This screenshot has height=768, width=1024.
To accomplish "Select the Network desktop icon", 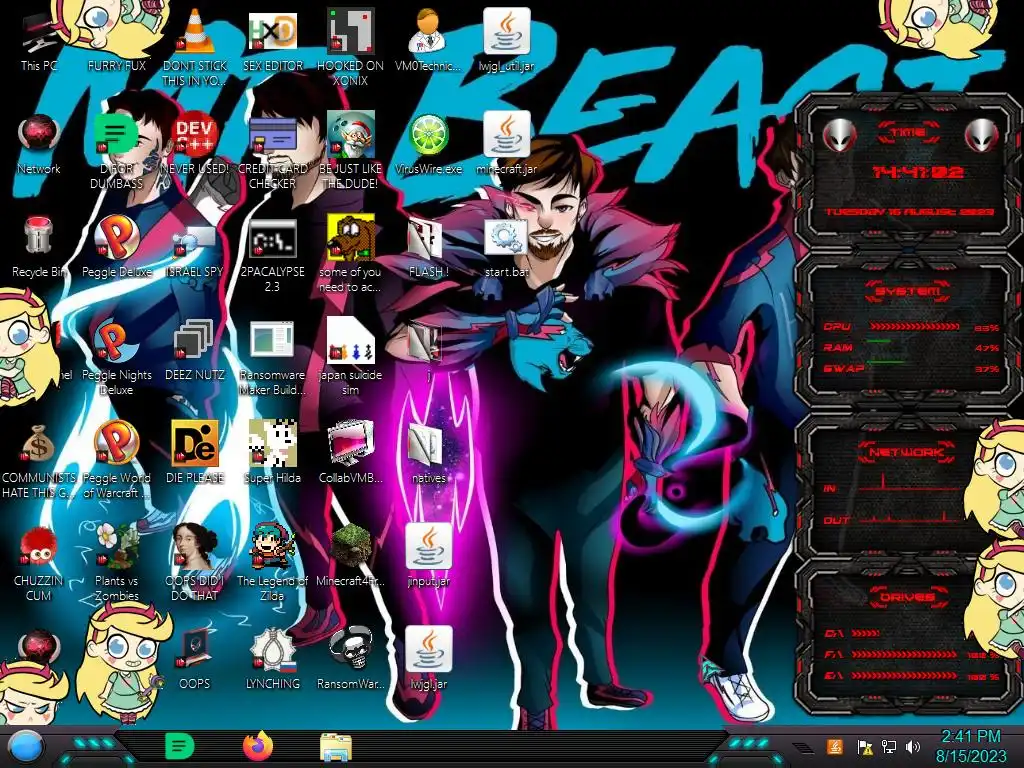I will coord(38,136).
